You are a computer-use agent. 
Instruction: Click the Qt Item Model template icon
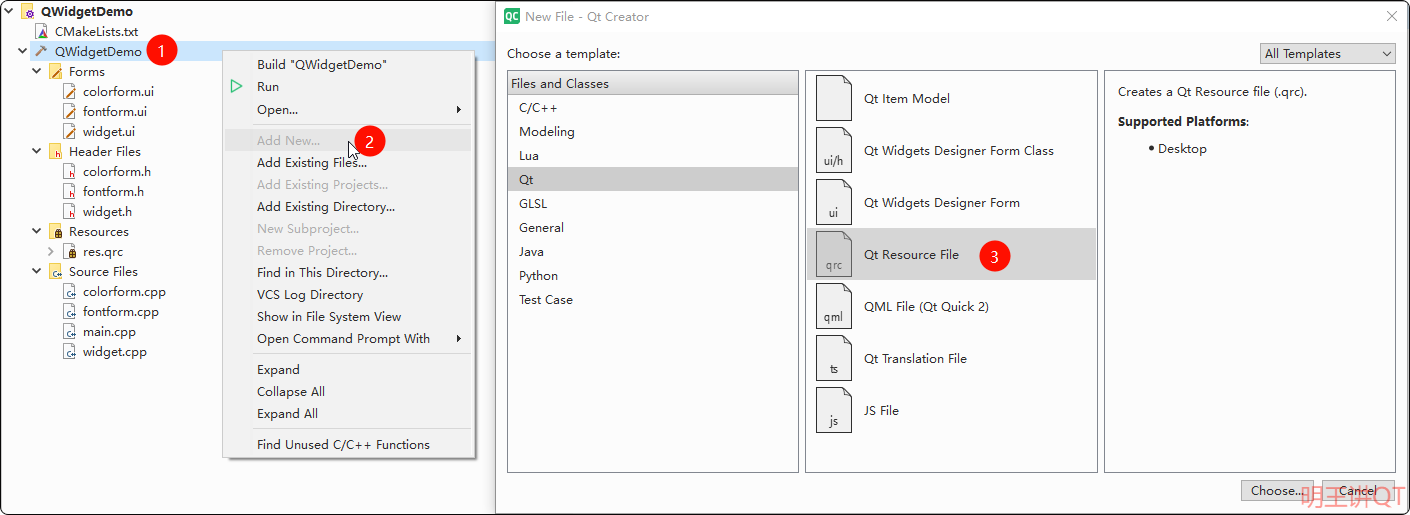(834, 98)
